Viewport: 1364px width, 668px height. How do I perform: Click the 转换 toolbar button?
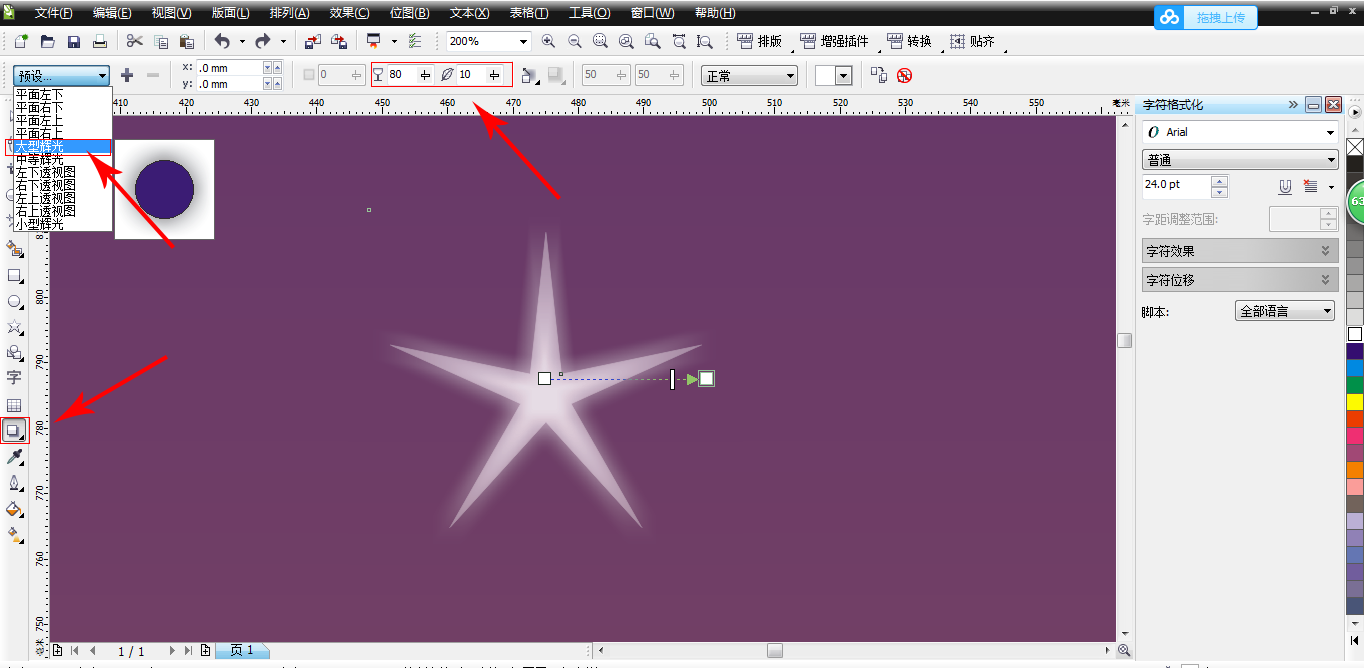point(908,42)
